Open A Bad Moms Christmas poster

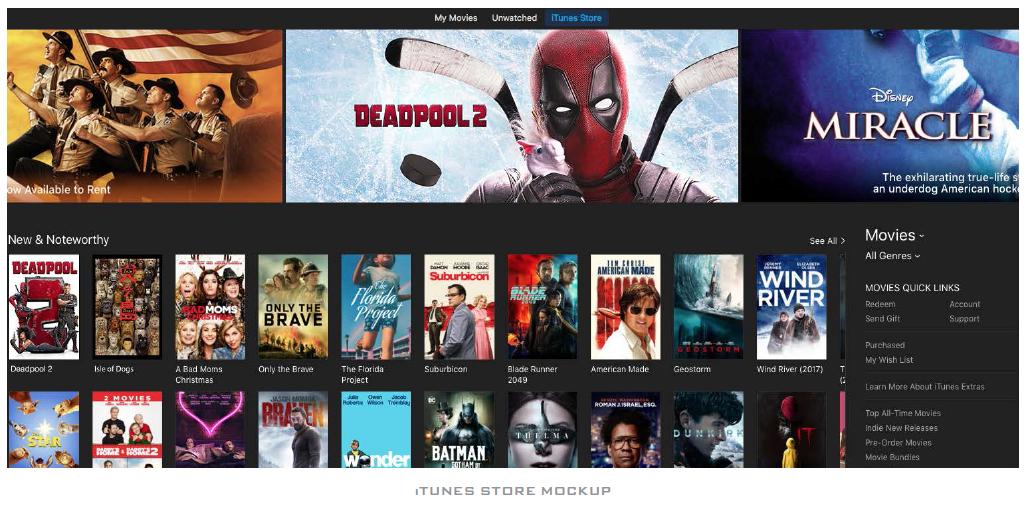tap(210, 307)
